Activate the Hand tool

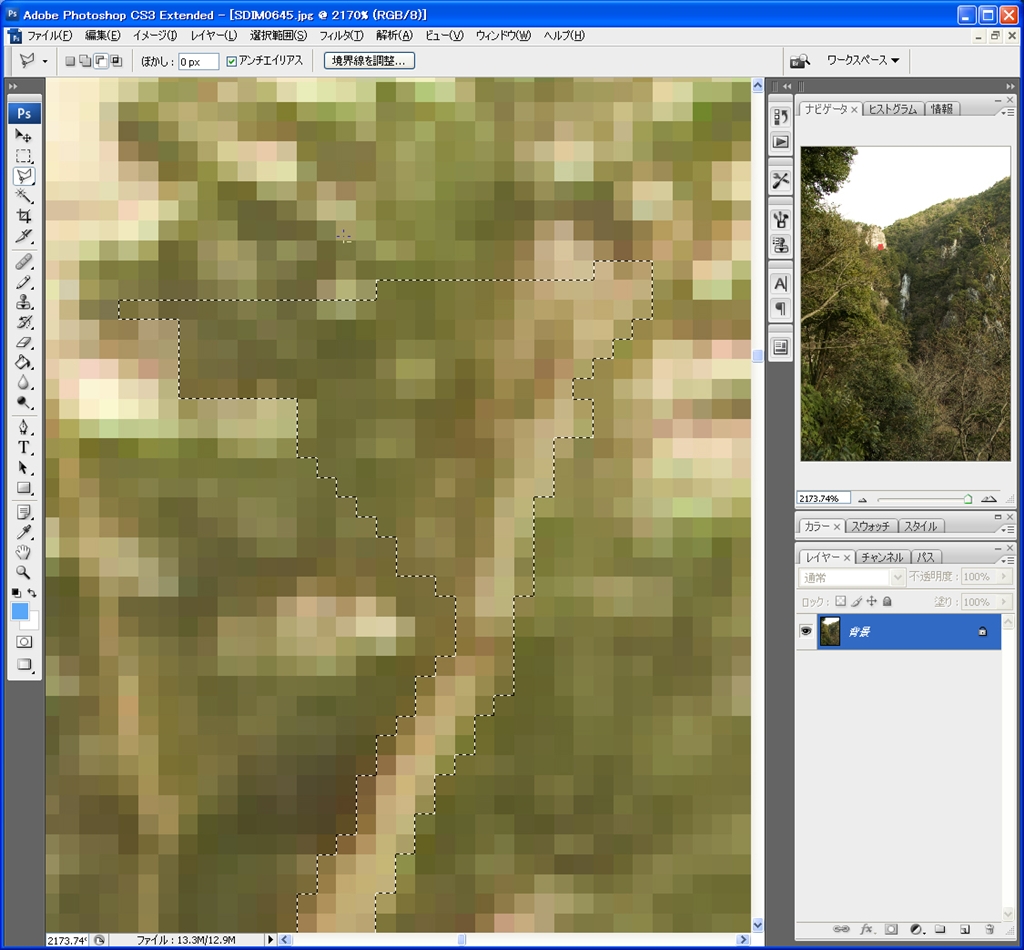click(x=24, y=552)
